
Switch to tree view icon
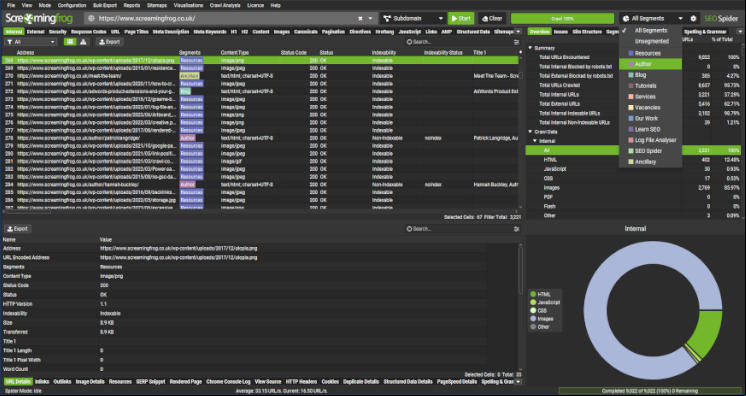pos(83,42)
